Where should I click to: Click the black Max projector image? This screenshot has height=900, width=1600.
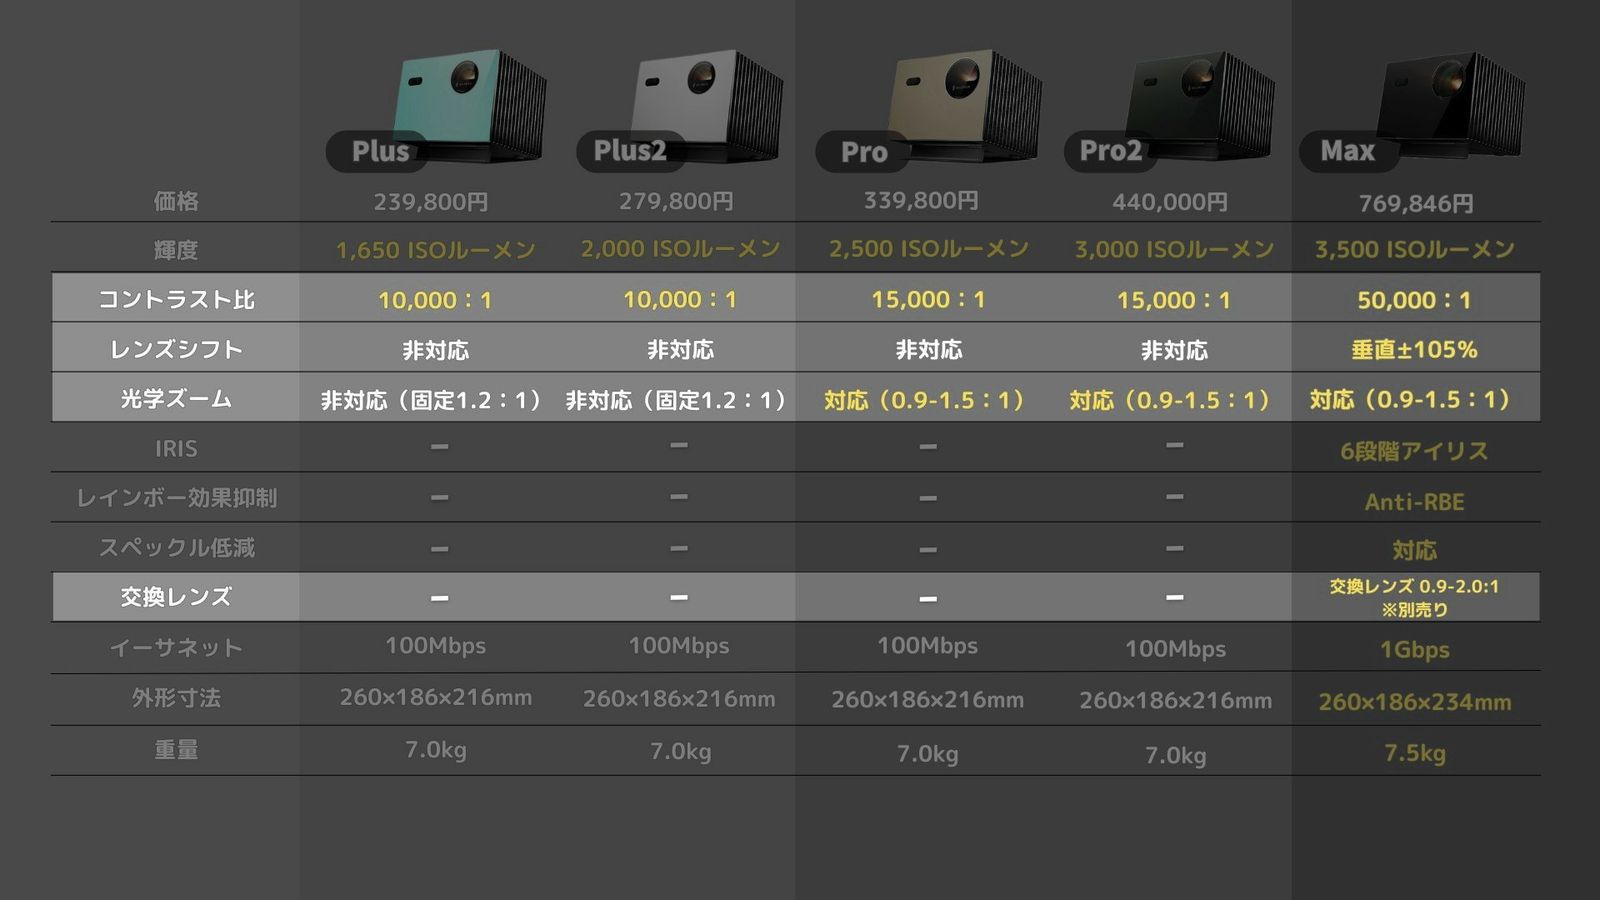[x=1450, y=105]
